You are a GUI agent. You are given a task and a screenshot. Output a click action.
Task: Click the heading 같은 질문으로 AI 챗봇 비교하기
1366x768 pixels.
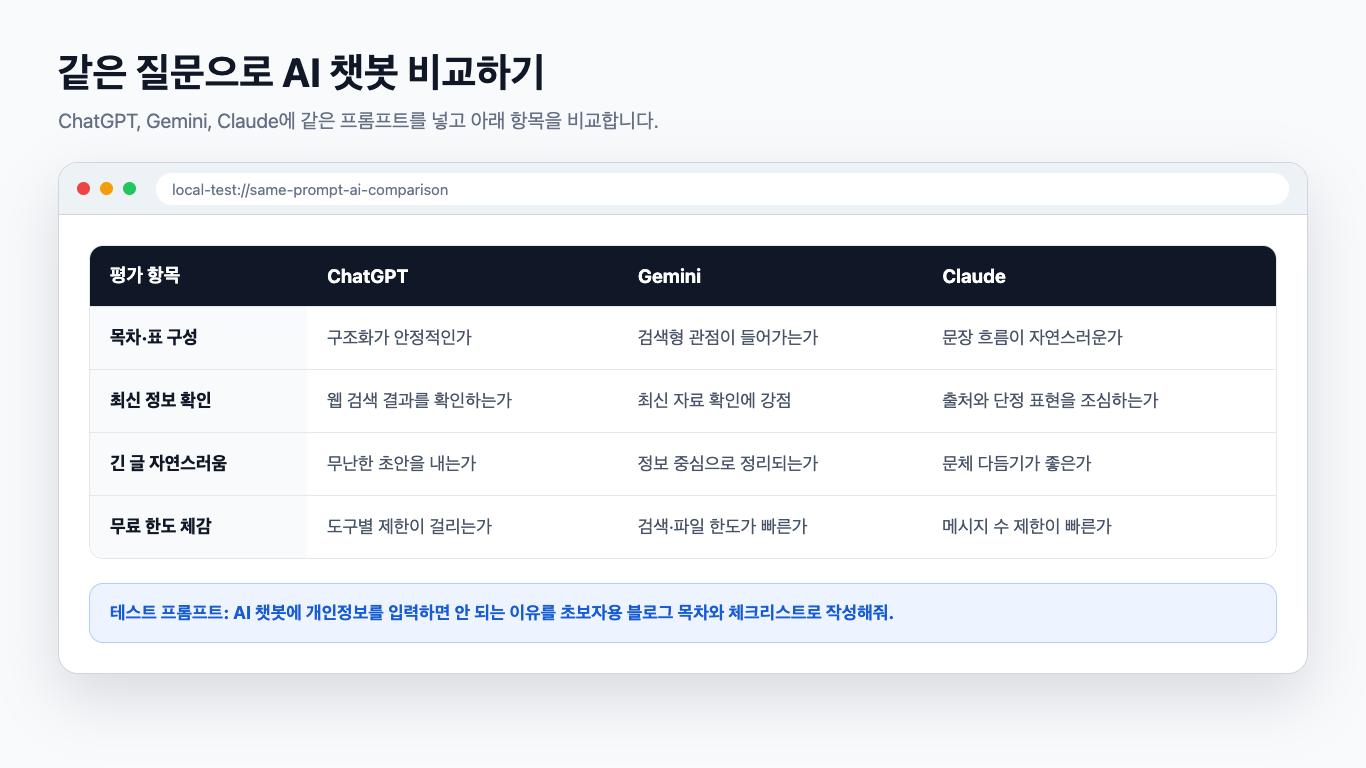(x=301, y=73)
